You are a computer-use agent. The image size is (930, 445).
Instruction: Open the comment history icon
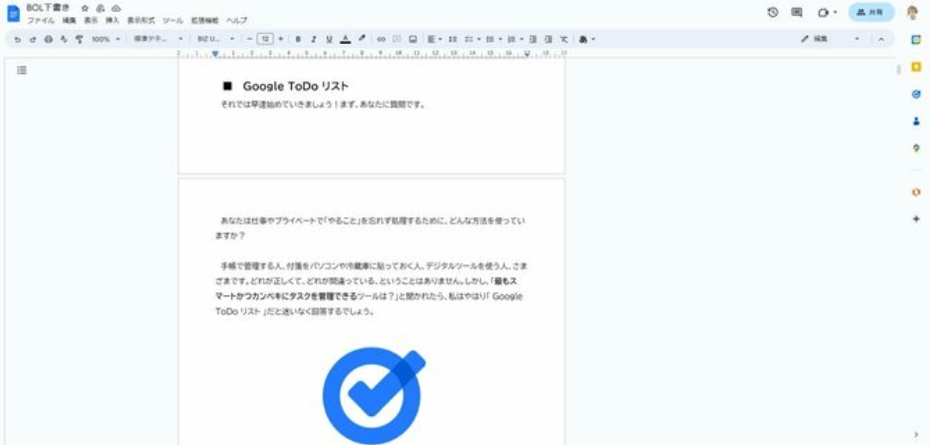coord(797,12)
